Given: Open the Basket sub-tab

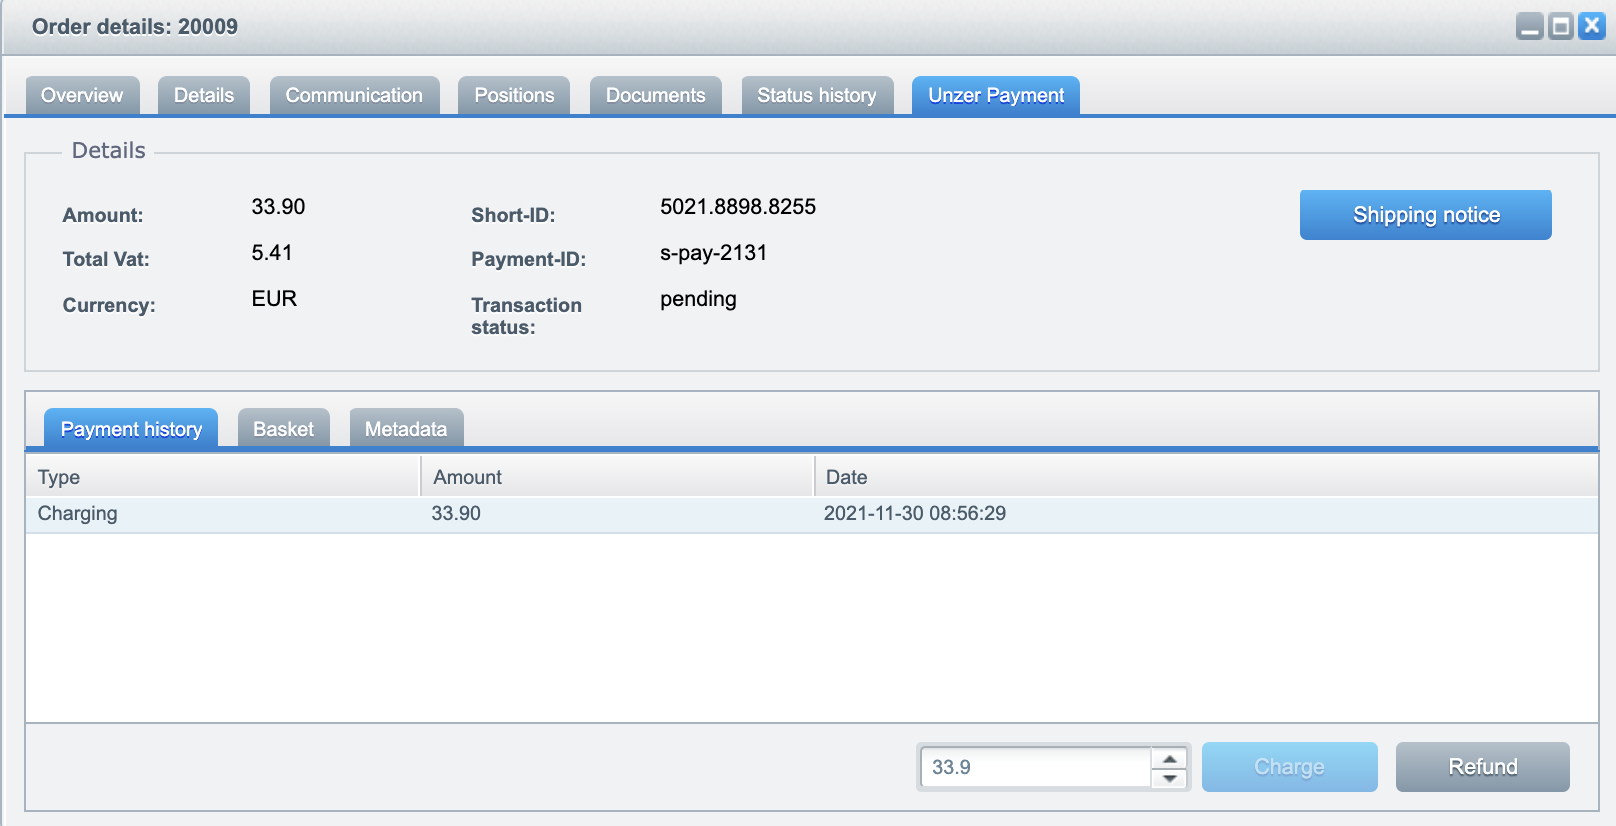Looking at the screenshot, I should (x=284, y=429).
